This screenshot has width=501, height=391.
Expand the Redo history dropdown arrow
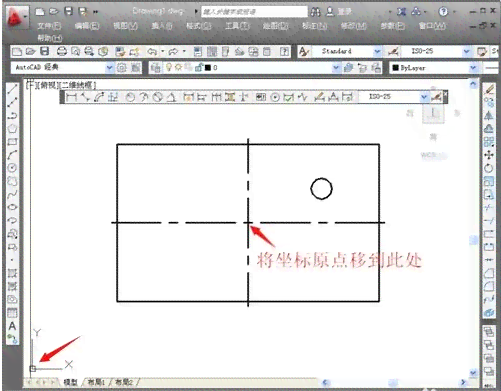184,52
